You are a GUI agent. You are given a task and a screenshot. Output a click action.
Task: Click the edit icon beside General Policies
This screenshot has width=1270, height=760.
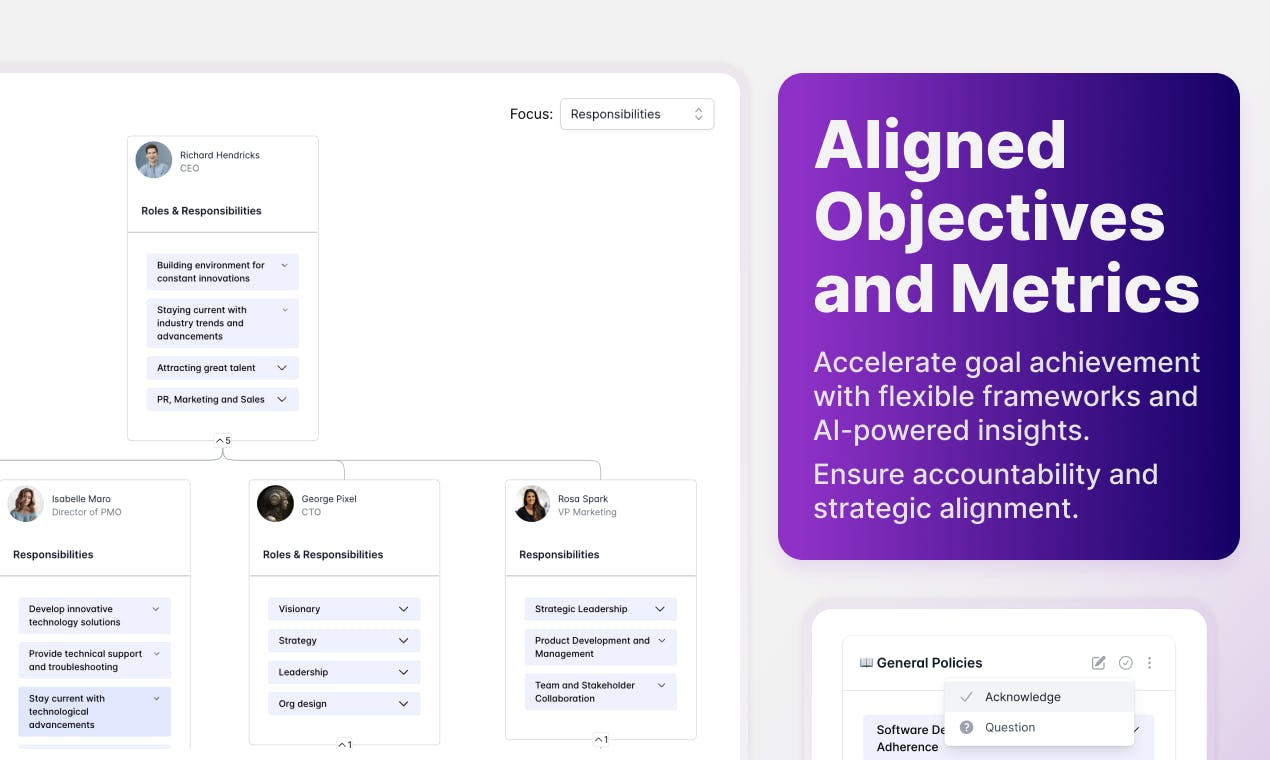1099,663
